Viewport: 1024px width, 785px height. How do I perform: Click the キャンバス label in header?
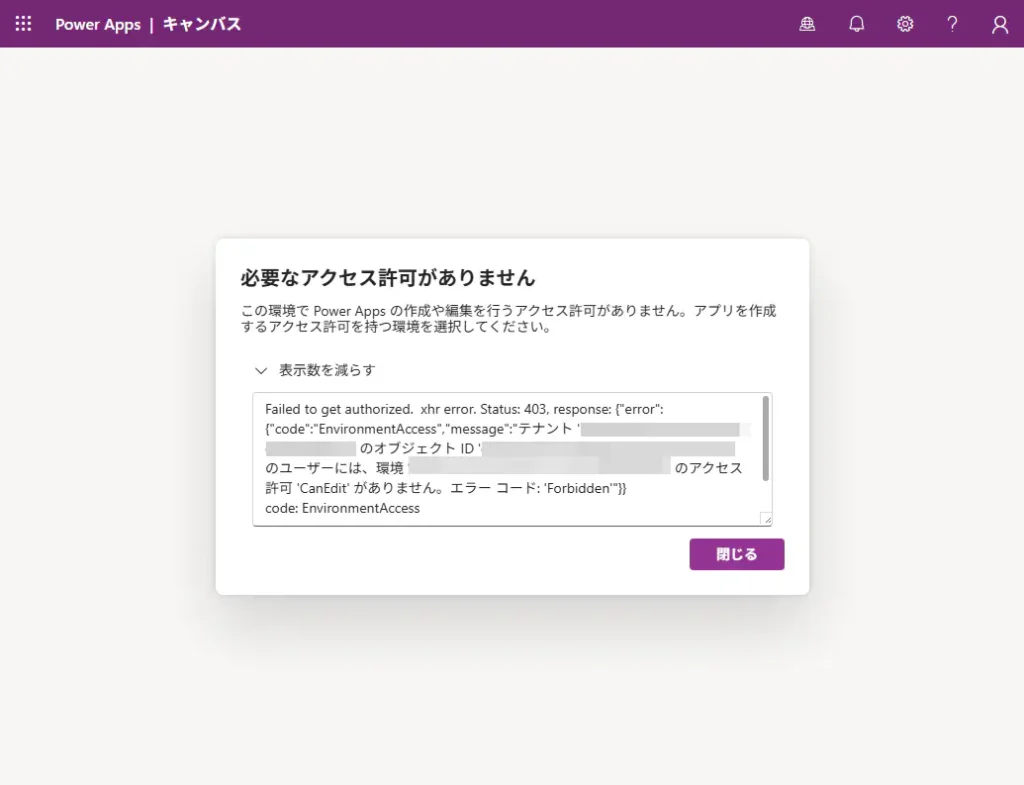[202, 24]
